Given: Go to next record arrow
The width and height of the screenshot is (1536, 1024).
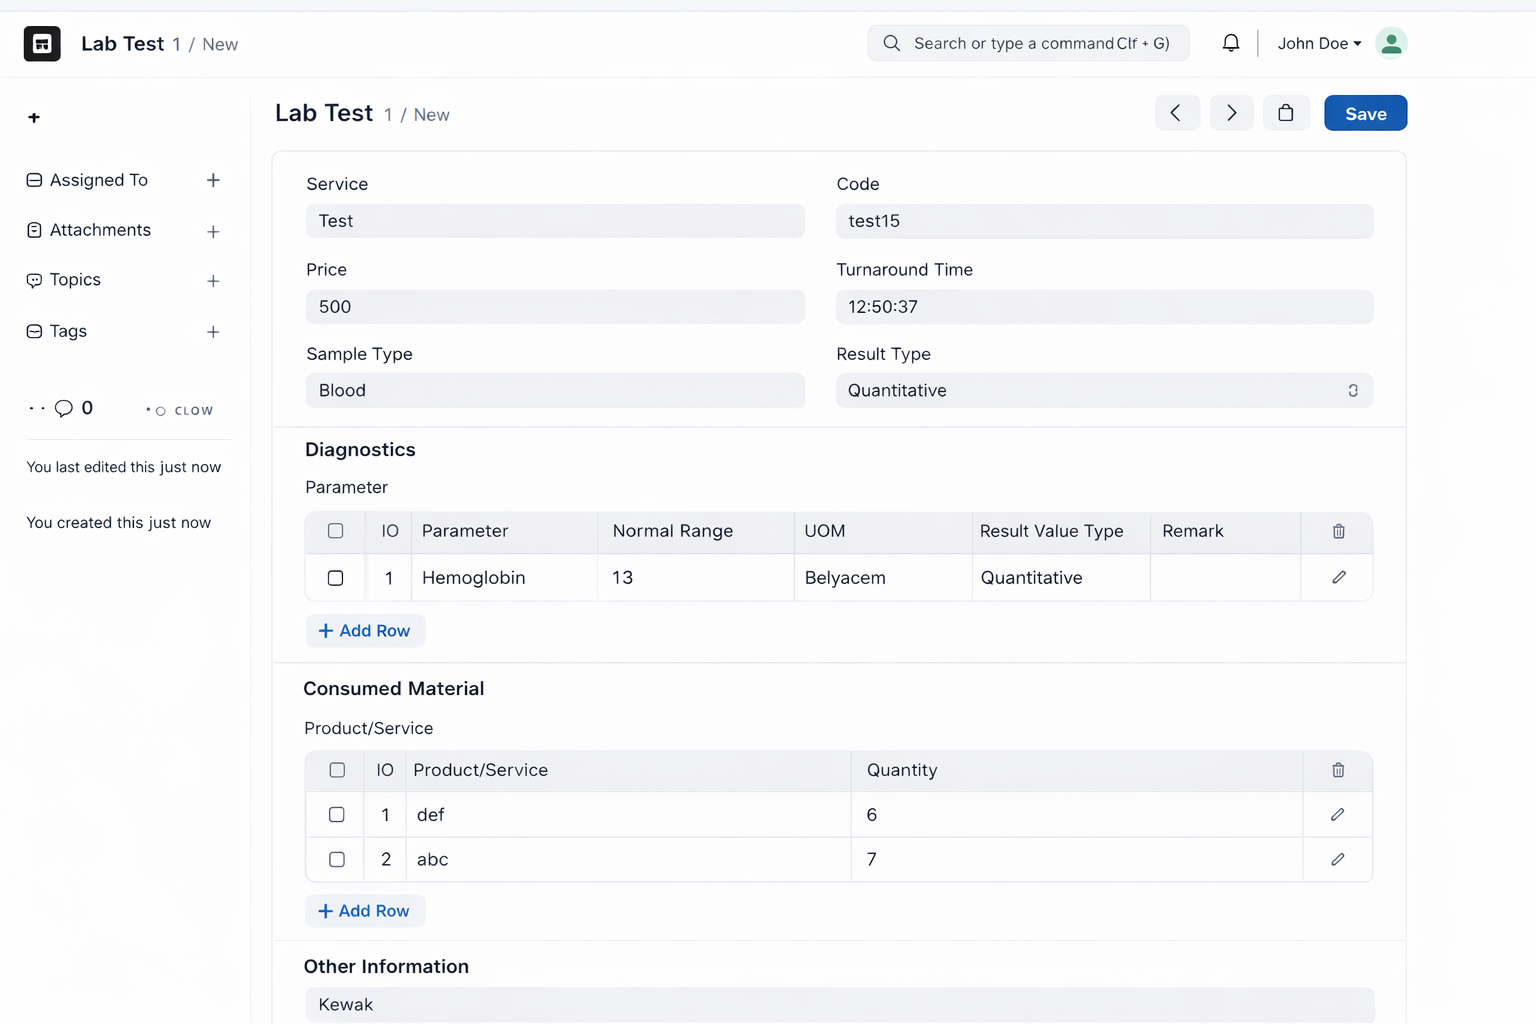Looking at the screenshot, I should click(x=1231, y=113).
